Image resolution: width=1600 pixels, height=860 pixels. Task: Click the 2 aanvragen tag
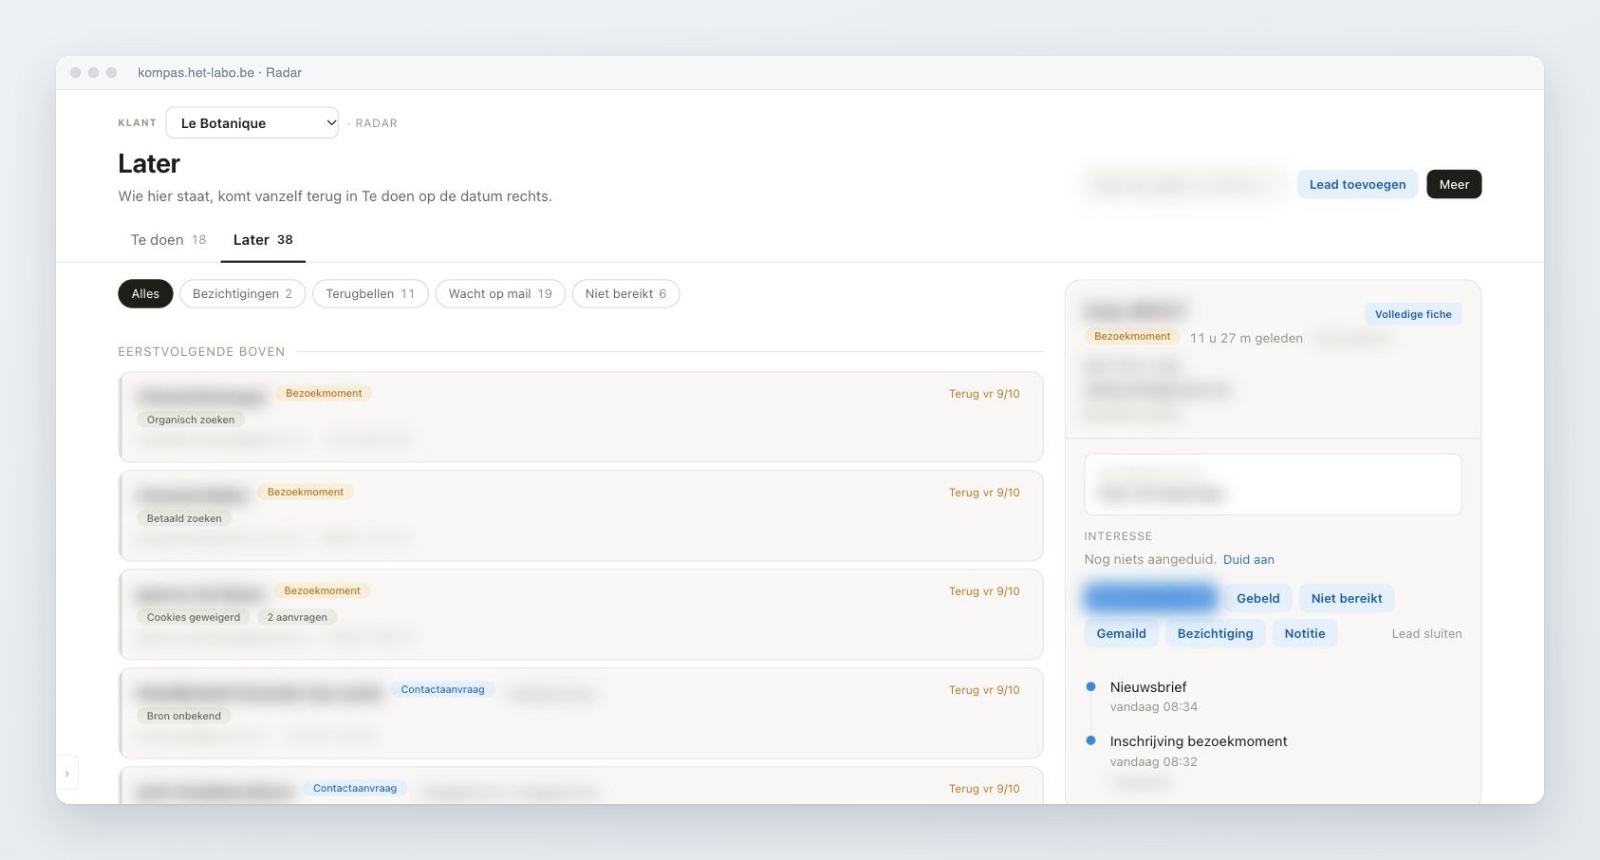tap(297, 618)
